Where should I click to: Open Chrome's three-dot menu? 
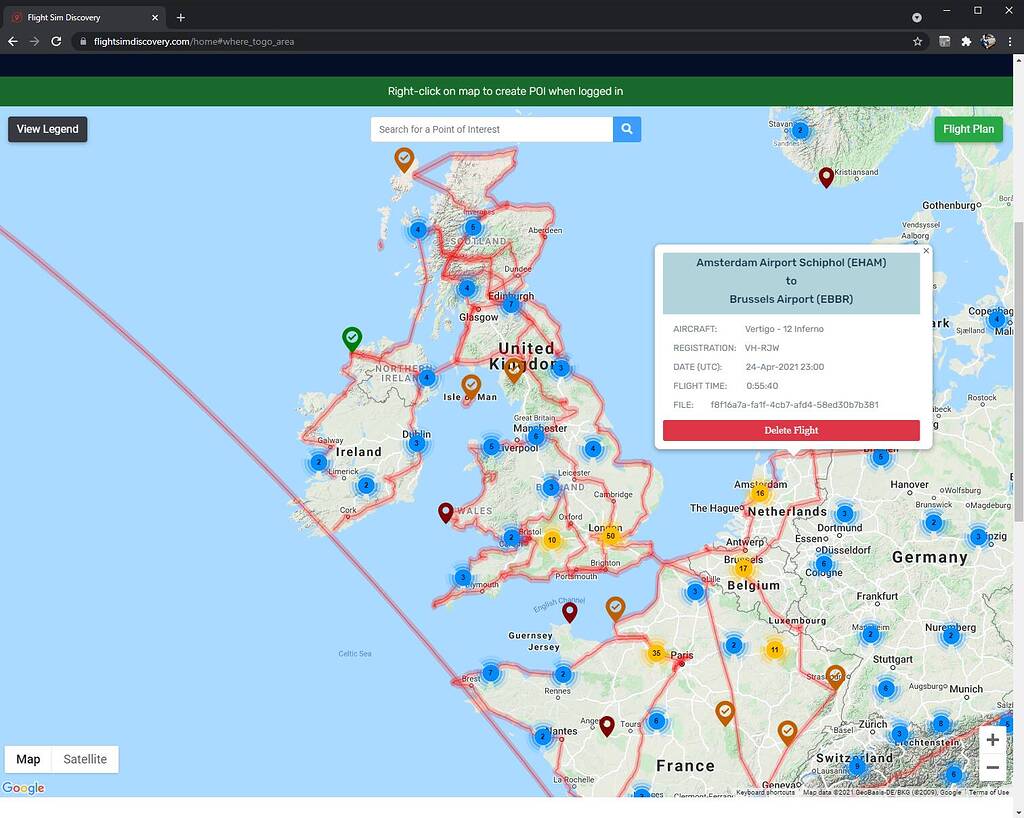coord(1012,41)
